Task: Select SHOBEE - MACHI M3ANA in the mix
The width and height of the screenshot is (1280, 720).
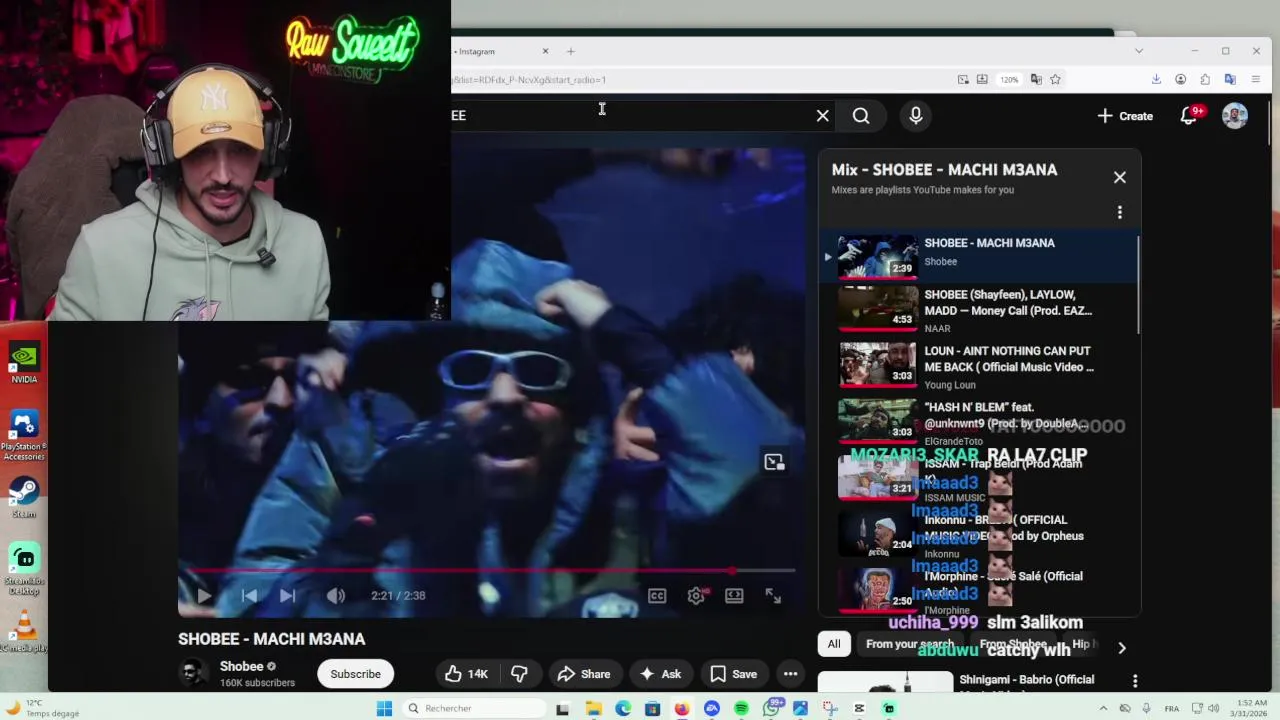Action: pyautogui.click(x=978, y=255)
